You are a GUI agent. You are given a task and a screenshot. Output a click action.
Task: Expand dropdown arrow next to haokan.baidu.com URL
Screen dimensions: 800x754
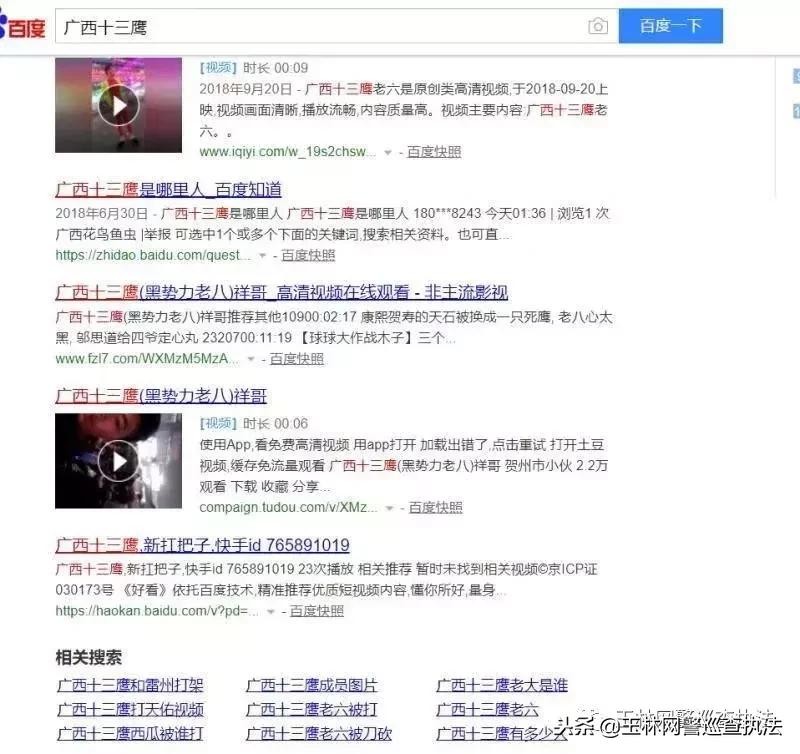[271, 611]
